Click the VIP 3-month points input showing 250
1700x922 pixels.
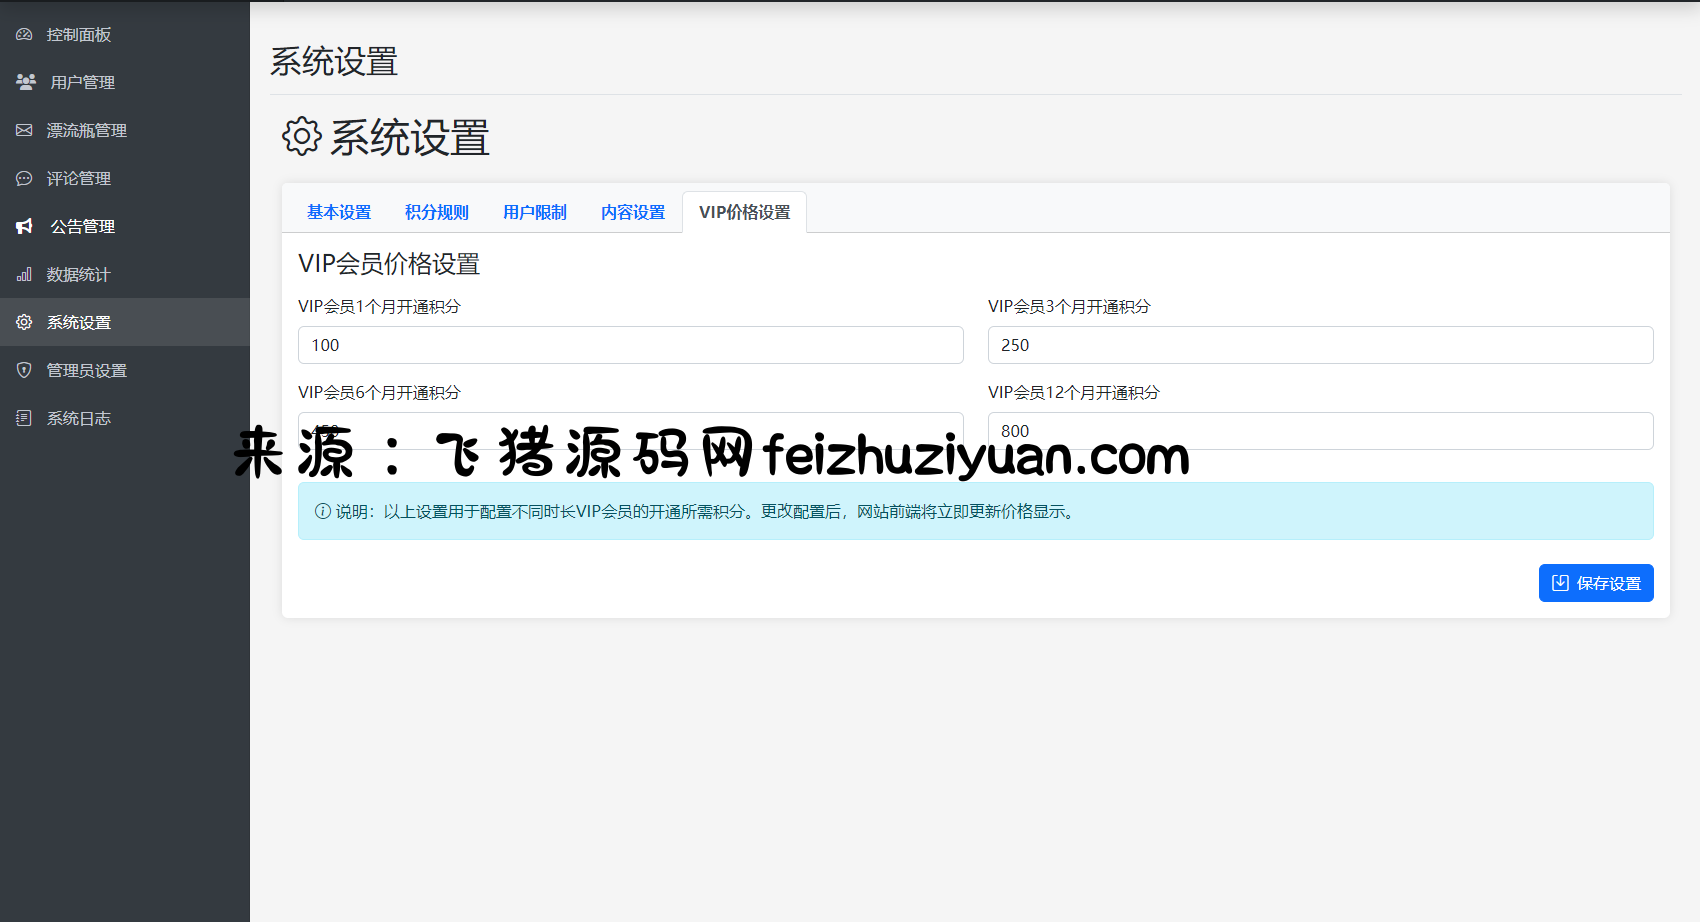[1320, 345]
